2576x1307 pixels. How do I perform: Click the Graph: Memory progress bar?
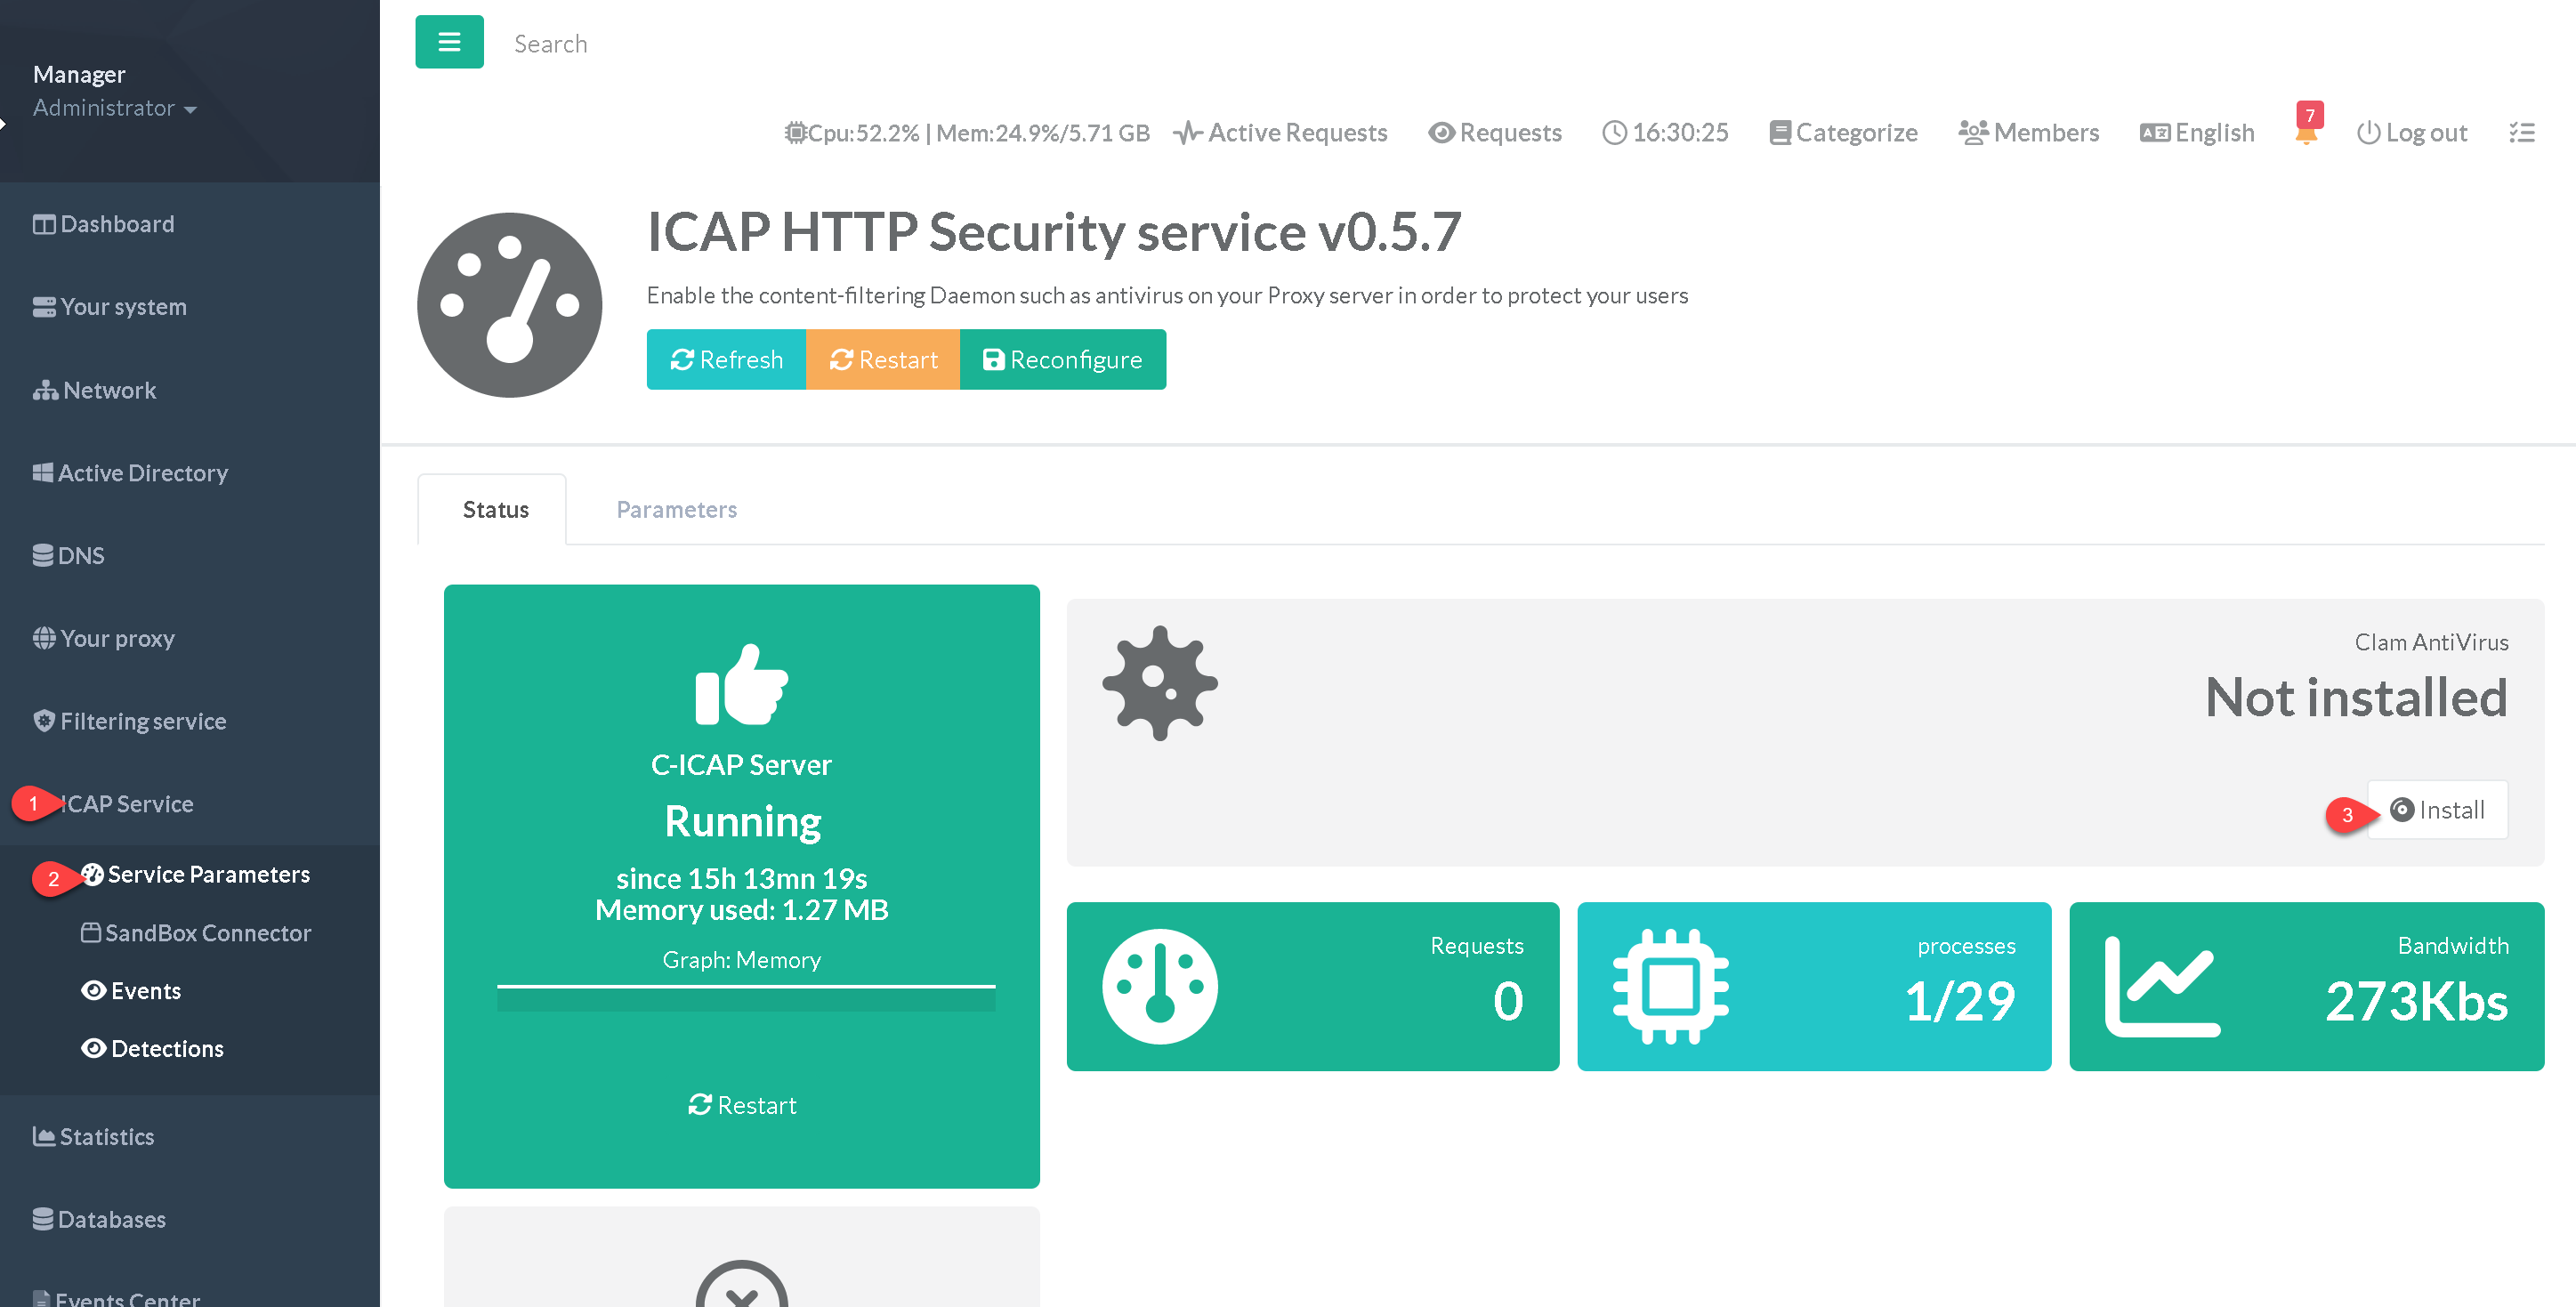point(746,998)
